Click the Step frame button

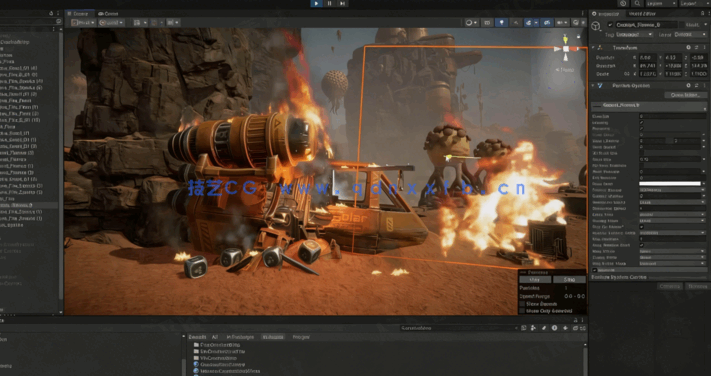tap(343, 3)
